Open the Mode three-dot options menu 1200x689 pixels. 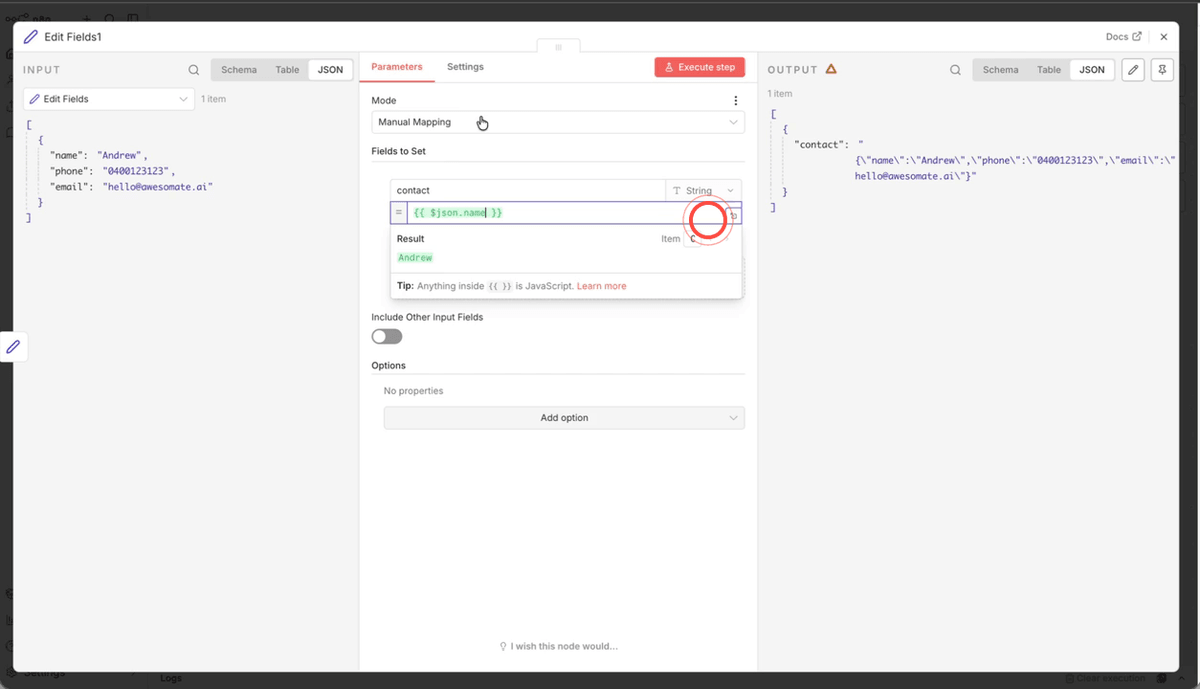click(x=736, y=101)
